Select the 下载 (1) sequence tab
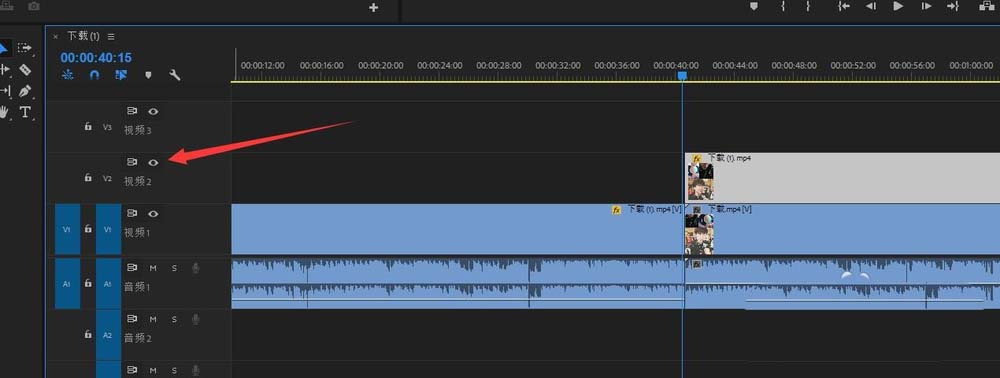The image size is (1000, 378). pos(84,36)
